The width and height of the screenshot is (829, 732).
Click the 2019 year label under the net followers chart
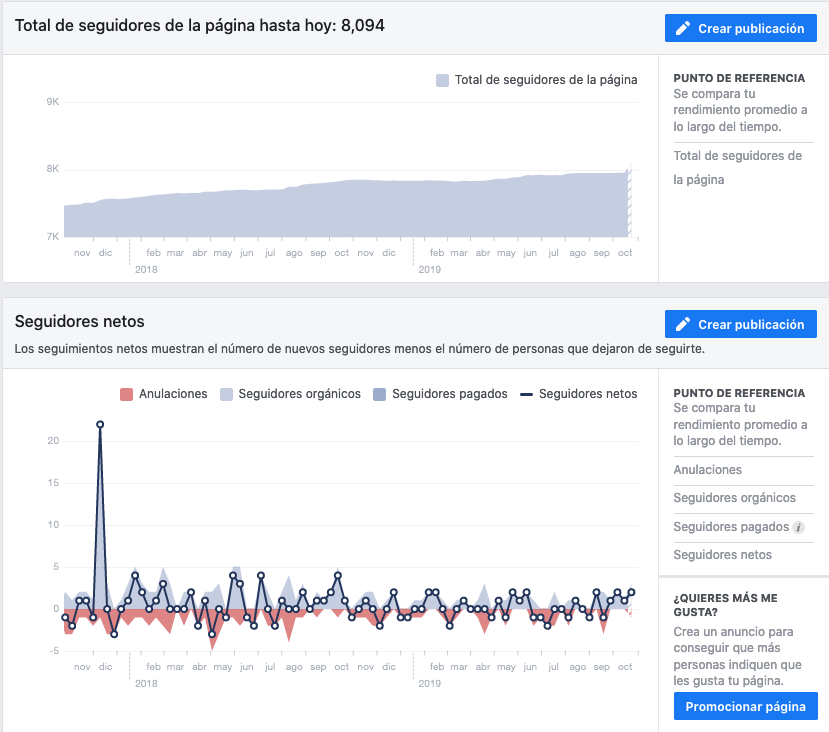click(429, 684)
